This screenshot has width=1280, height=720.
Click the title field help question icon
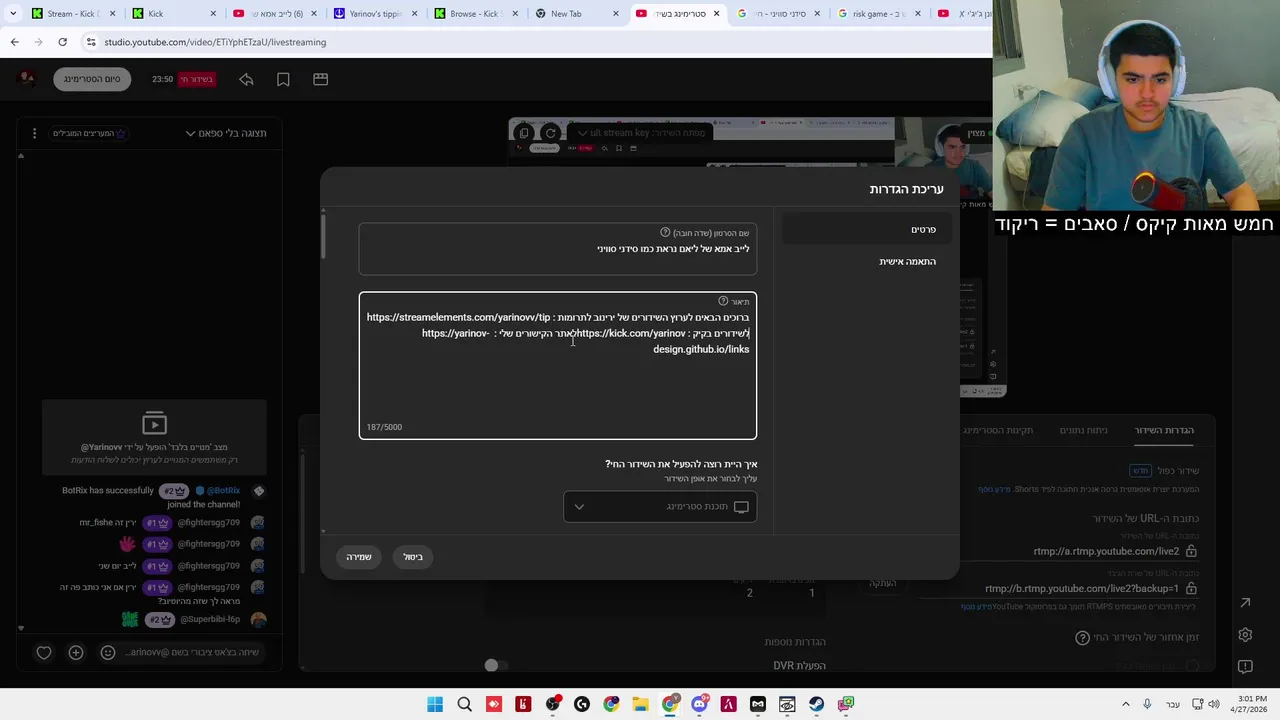point(665,233)
